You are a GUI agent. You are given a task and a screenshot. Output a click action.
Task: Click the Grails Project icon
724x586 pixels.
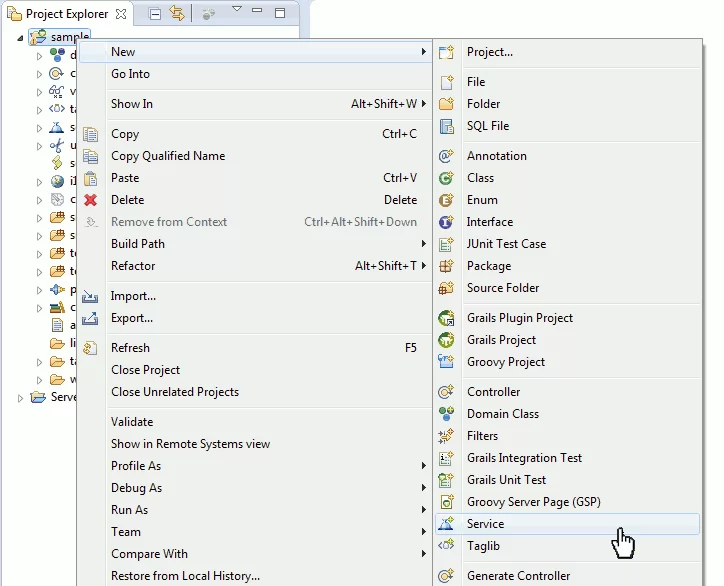(x=446, y=340)
